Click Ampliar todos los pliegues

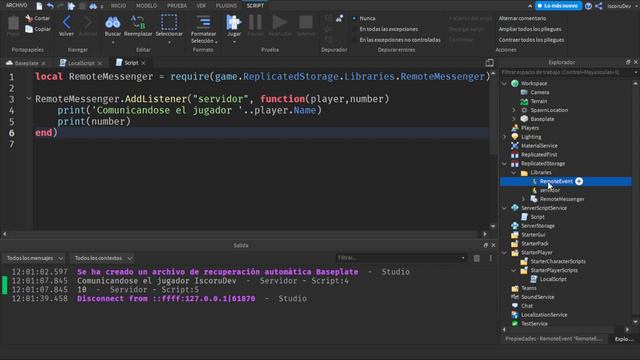tap(530, 29)
